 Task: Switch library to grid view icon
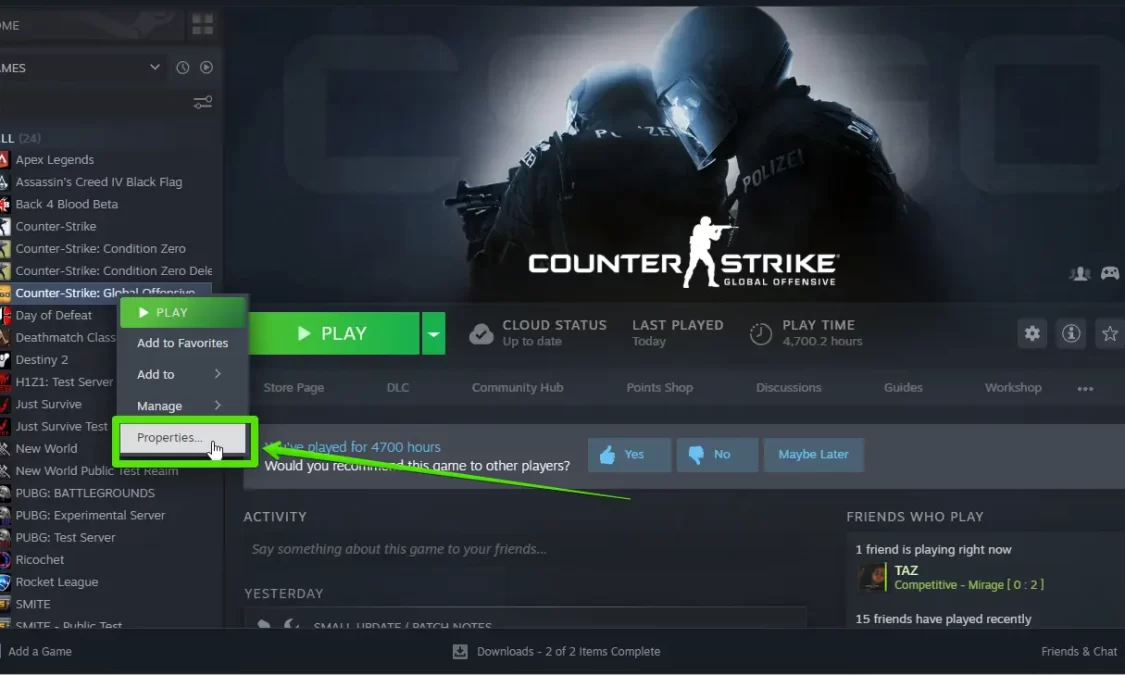(202, 25)
